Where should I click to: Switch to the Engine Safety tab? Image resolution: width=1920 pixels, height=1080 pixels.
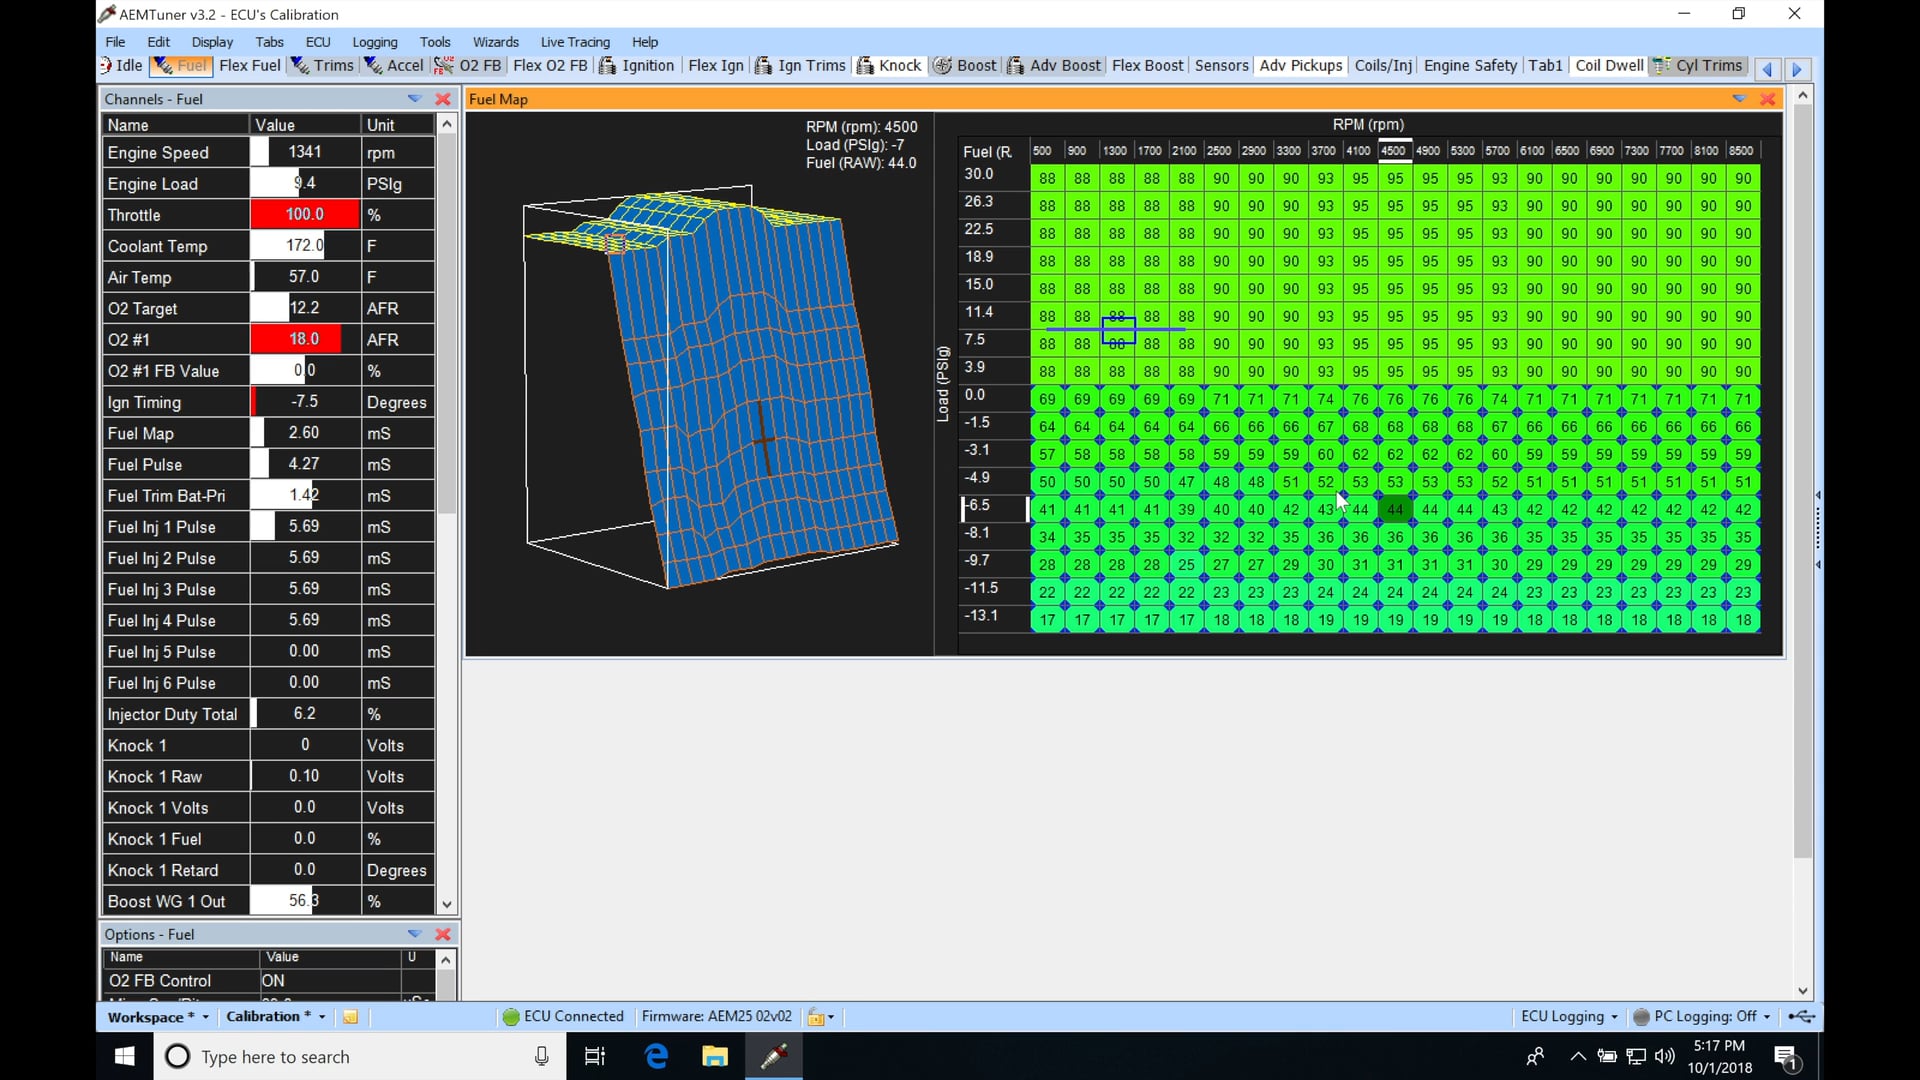(x=1470, y=66)
